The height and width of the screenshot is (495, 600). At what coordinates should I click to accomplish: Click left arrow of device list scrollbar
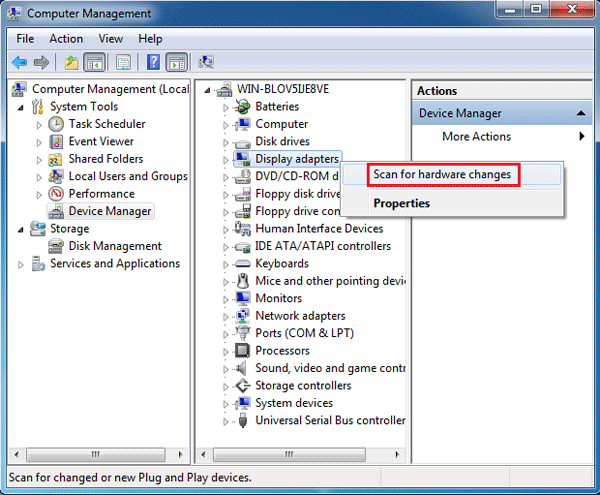pos(203,454)
